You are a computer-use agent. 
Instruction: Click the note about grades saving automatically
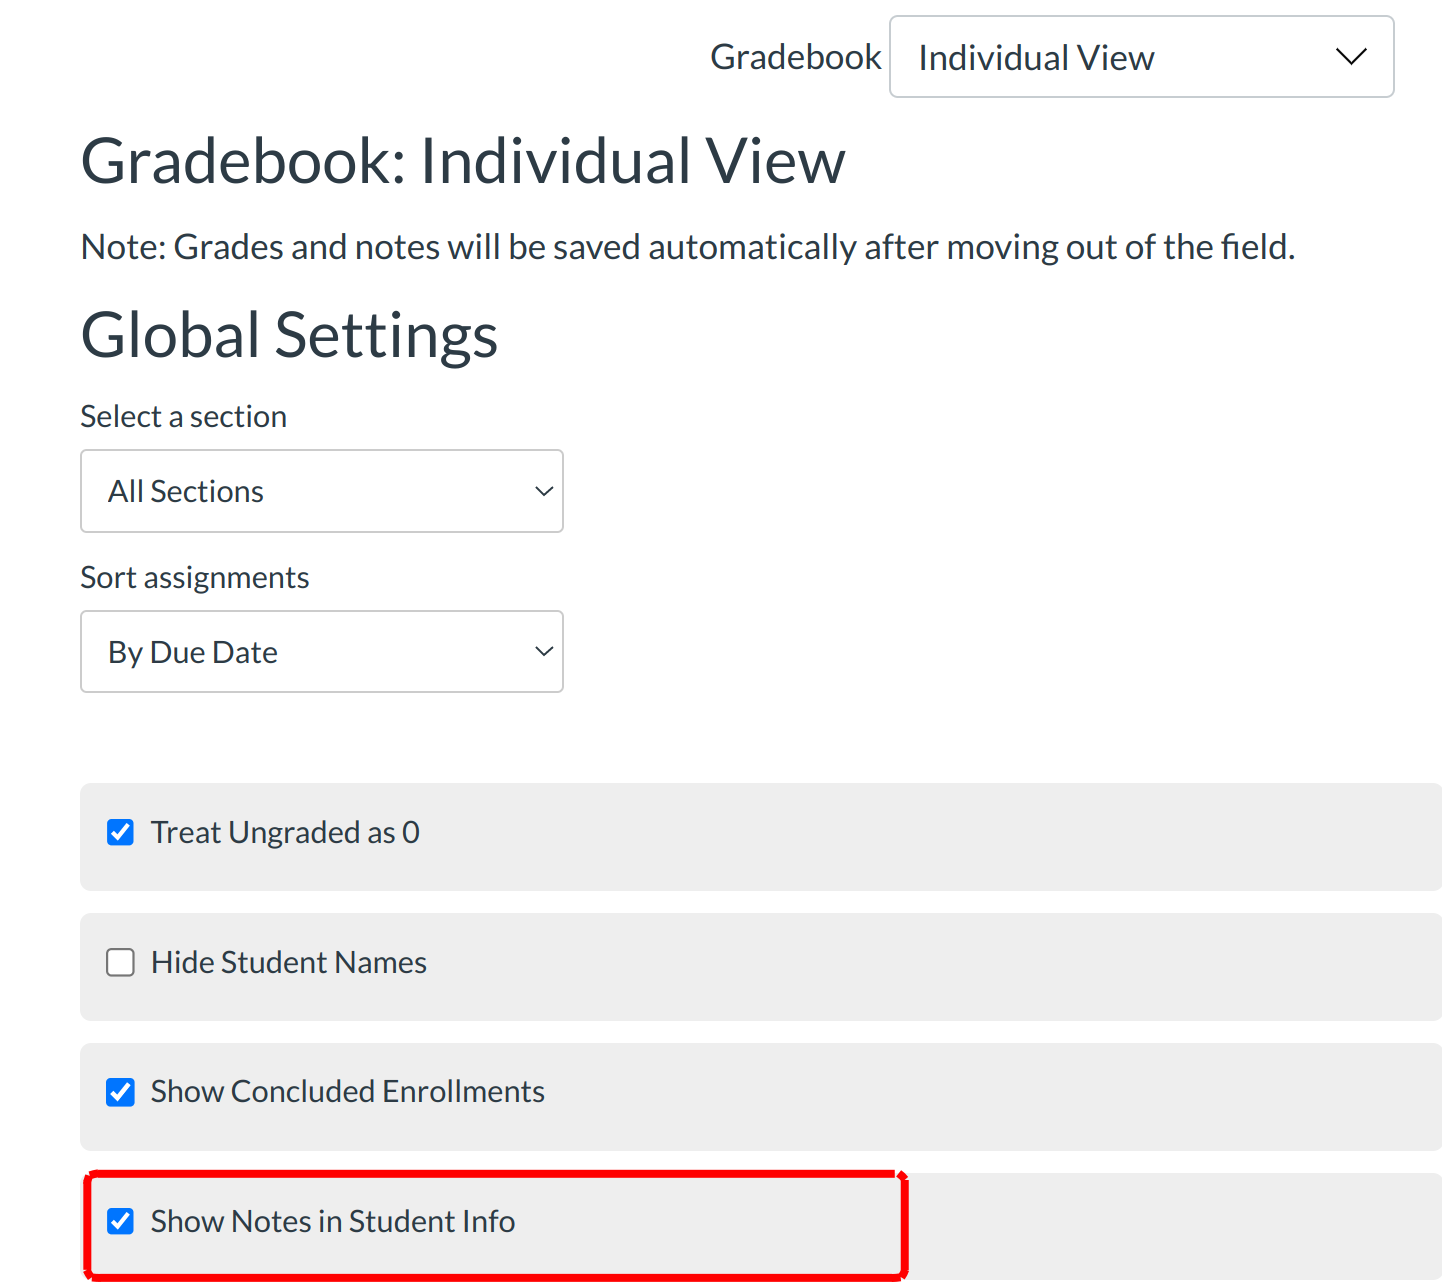[687, 246]
